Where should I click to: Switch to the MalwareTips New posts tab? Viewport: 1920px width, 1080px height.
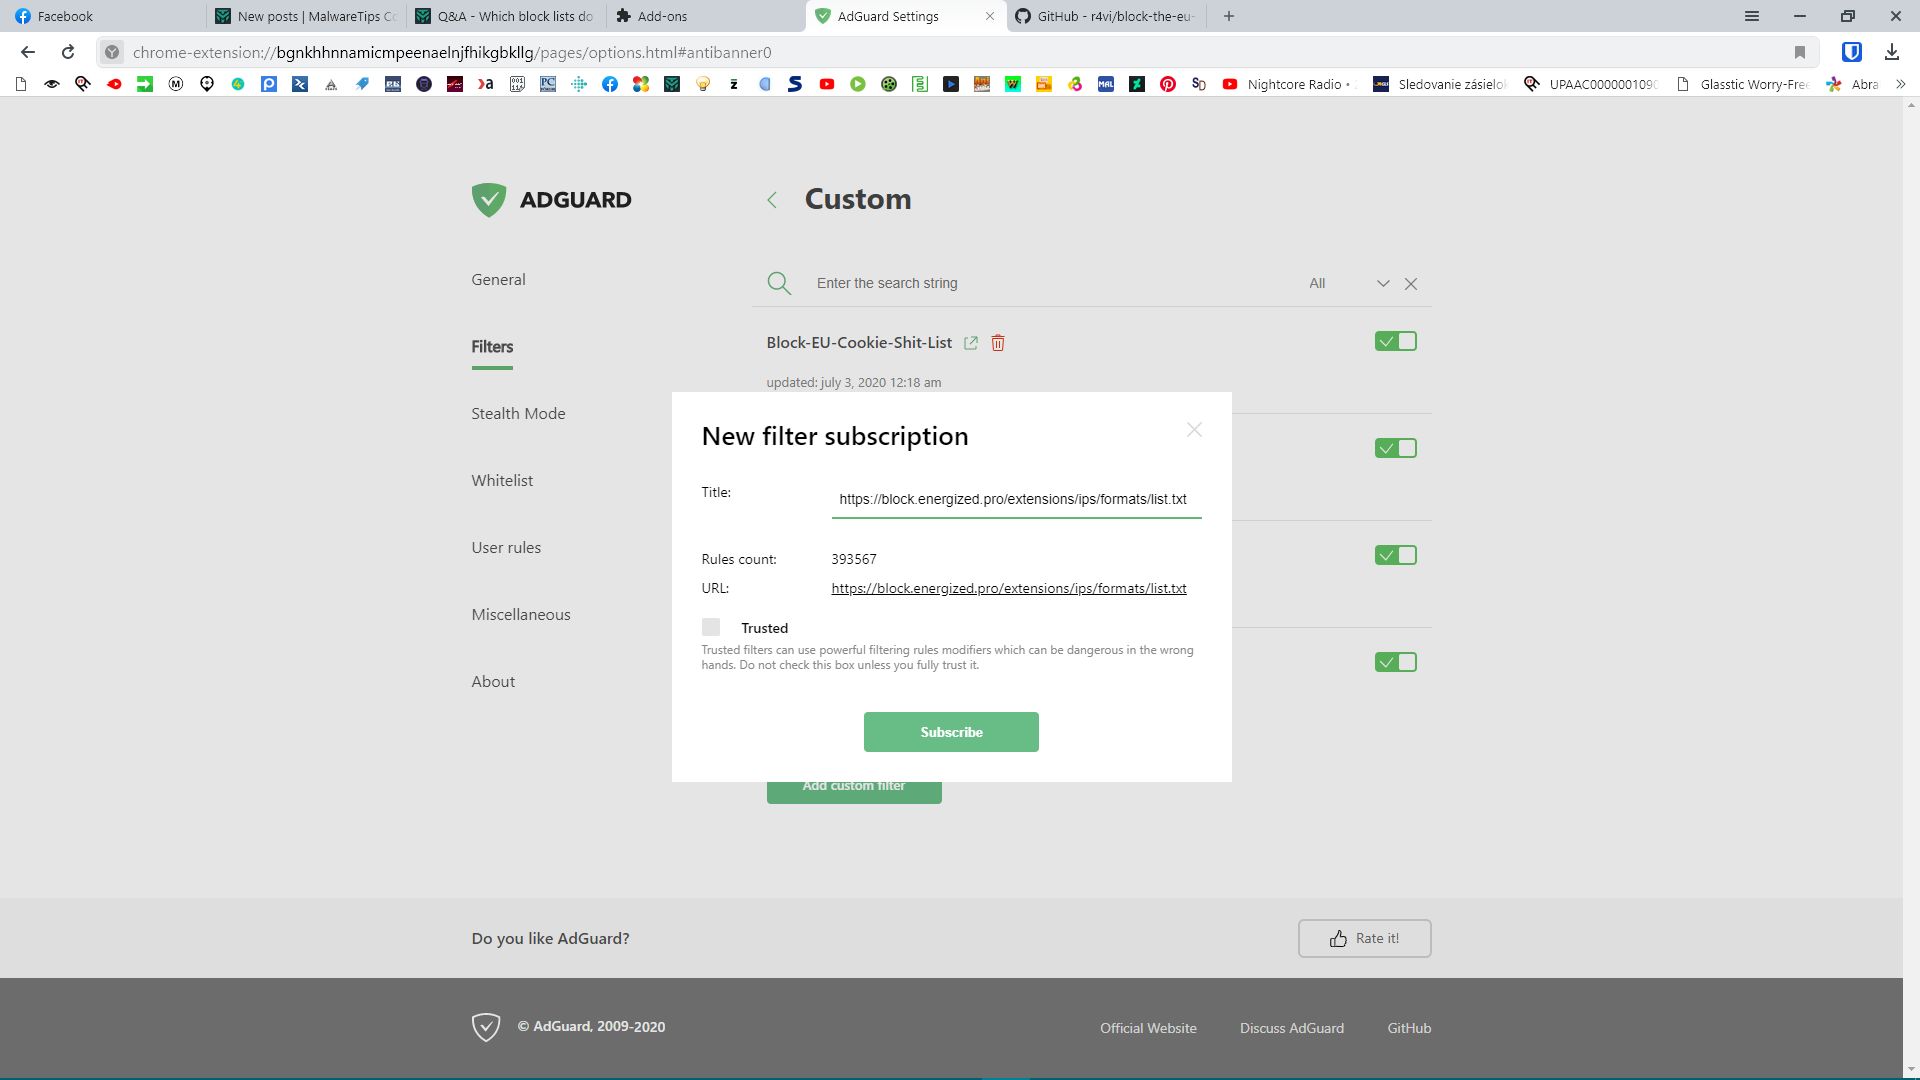point(306,16)
